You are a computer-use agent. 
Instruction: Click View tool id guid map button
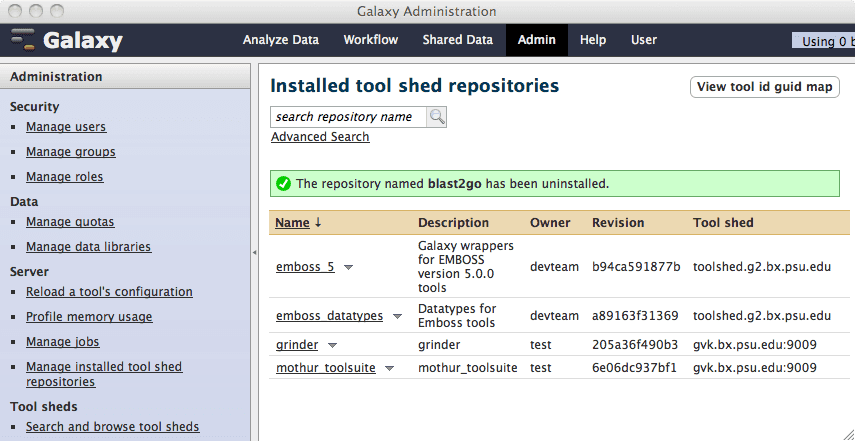[x=764, y=87]
